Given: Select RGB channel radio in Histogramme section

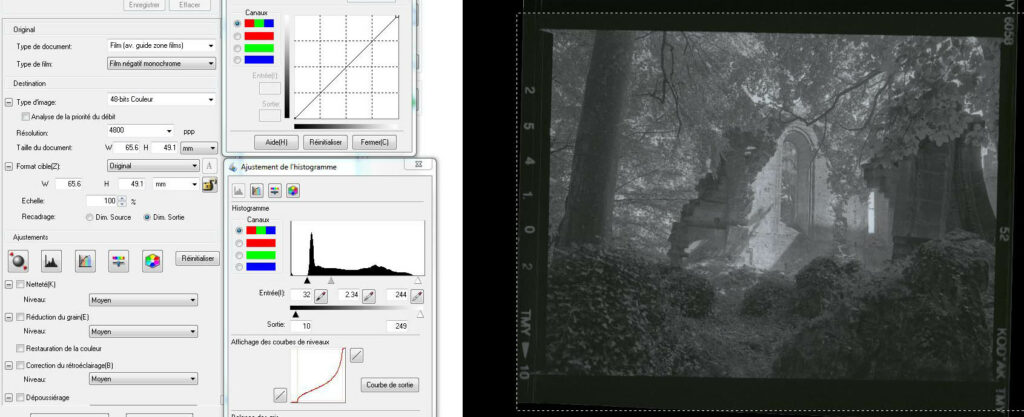Looking at the screenshot, I should click(x=239, y=230).
